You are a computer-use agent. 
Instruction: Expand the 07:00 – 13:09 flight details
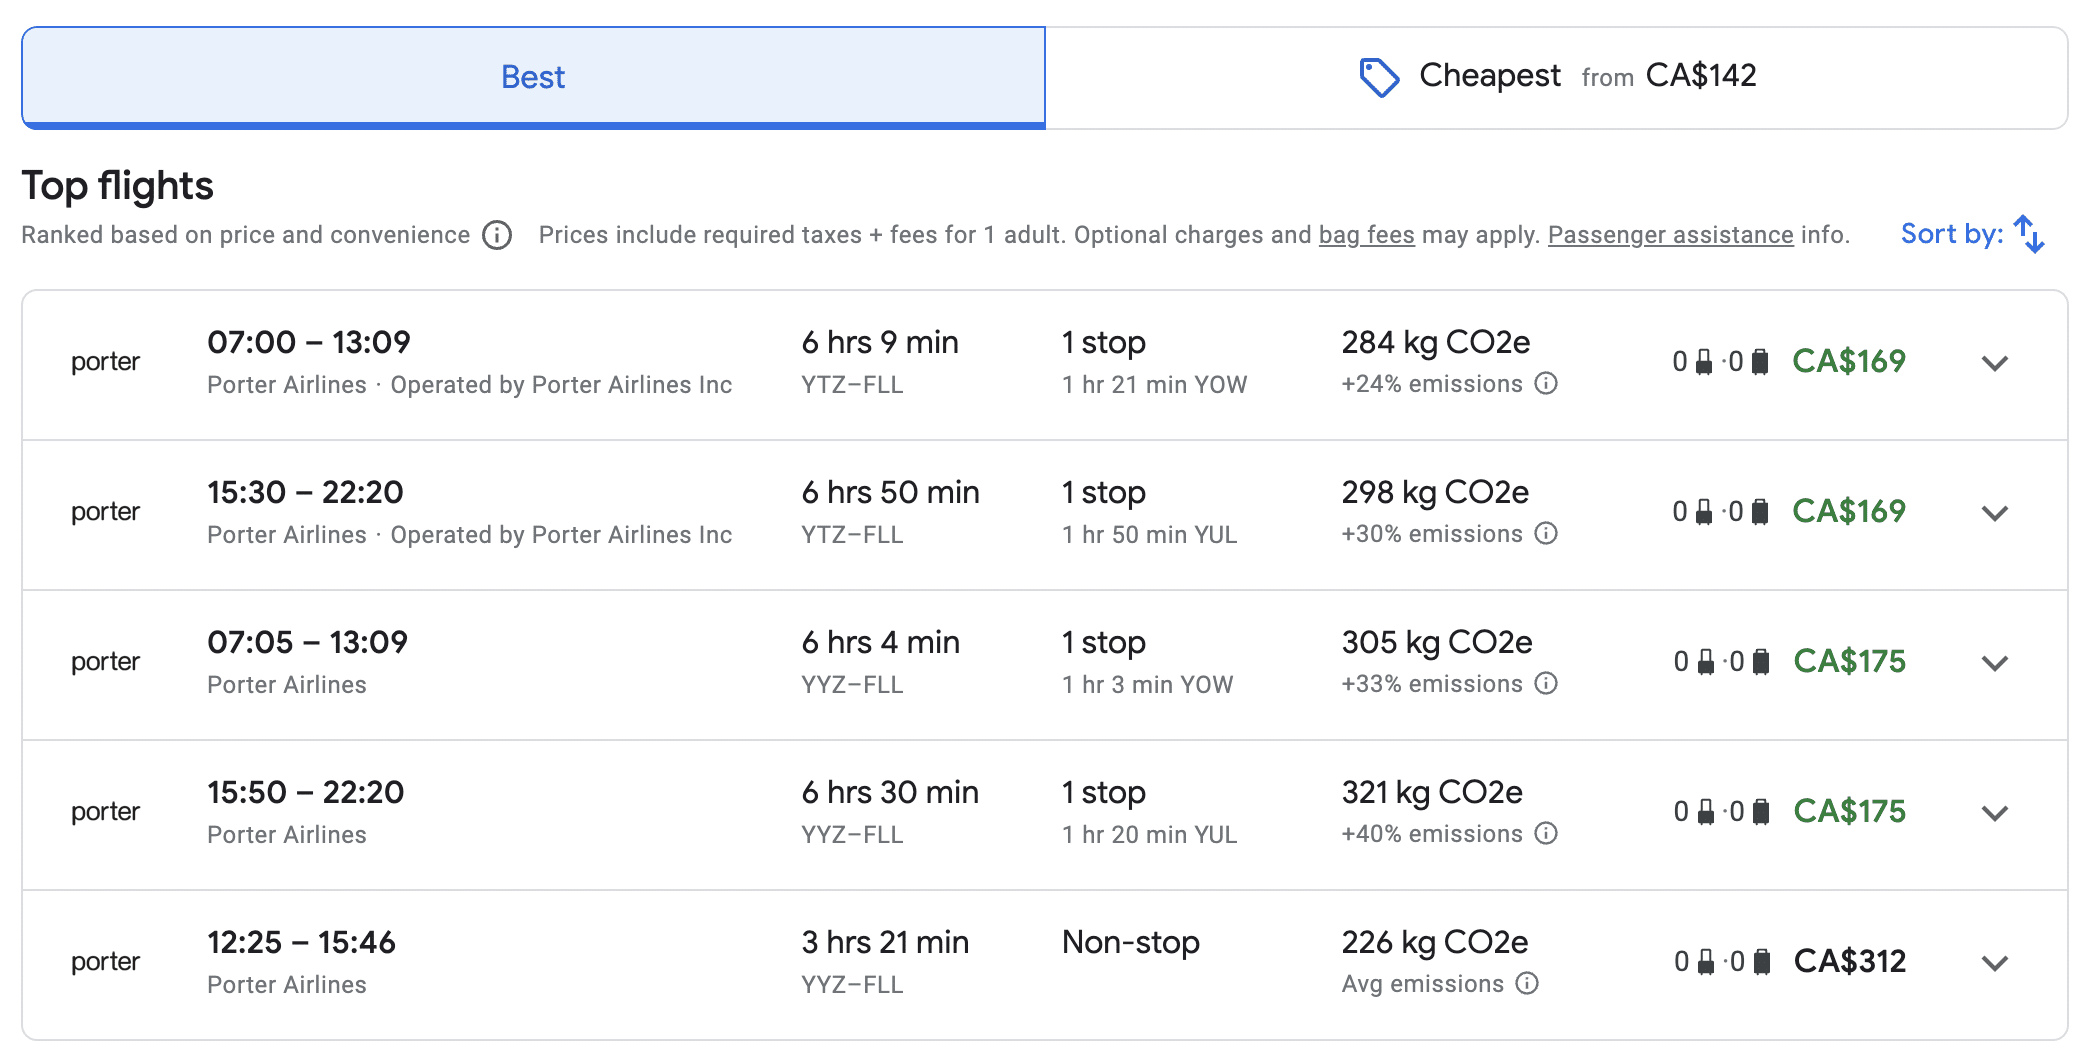coord(1995,363)
